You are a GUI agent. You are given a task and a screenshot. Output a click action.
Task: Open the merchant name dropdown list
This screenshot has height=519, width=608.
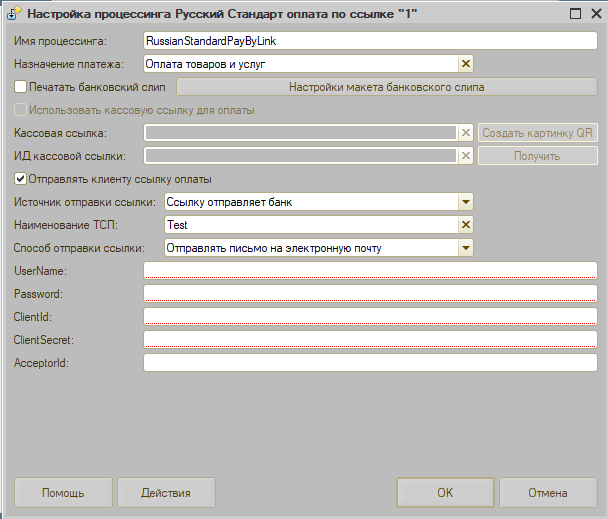[x=465, y=225]
